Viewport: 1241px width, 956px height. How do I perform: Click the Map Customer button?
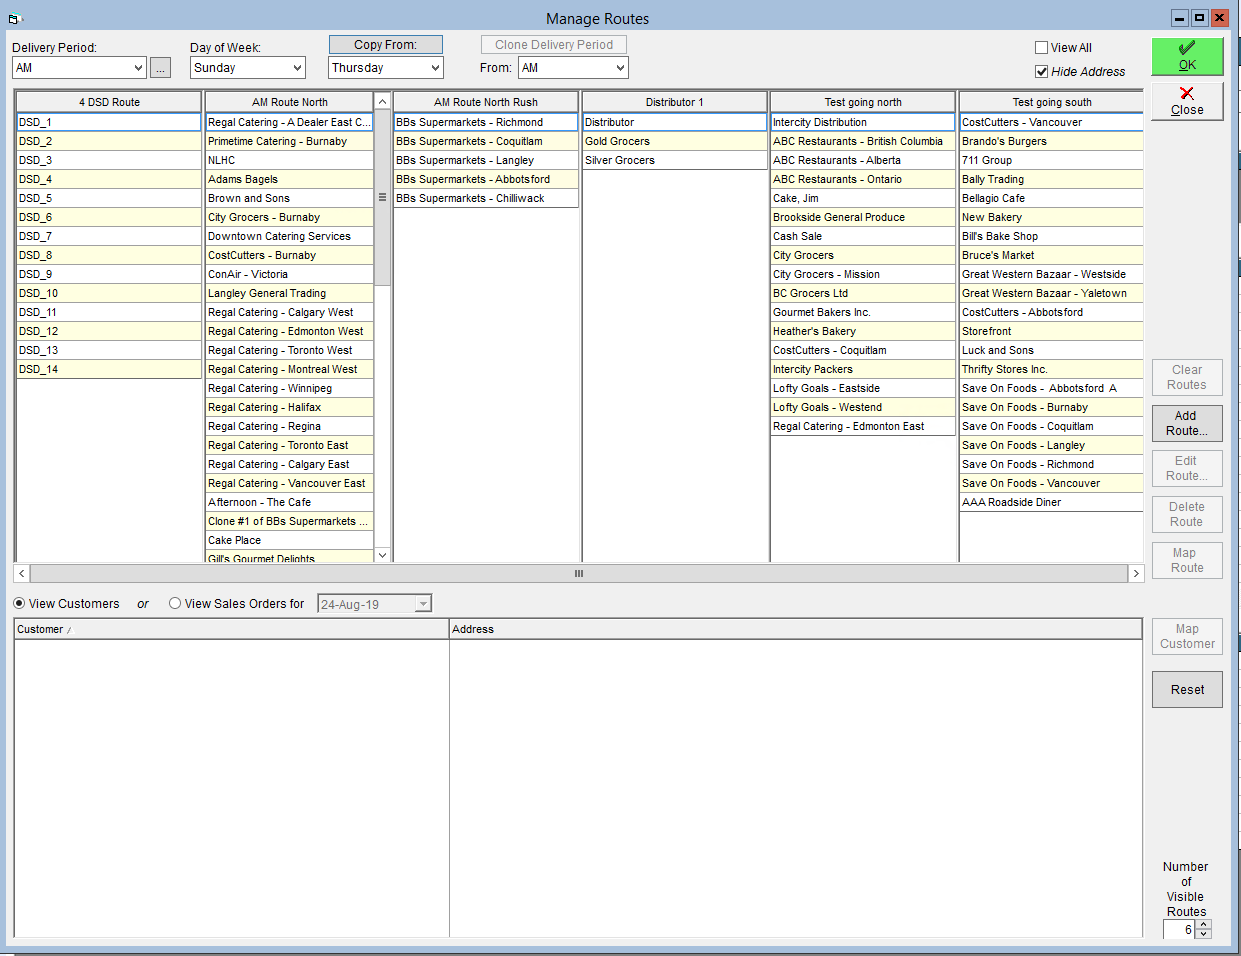[x=1187, y=636]
